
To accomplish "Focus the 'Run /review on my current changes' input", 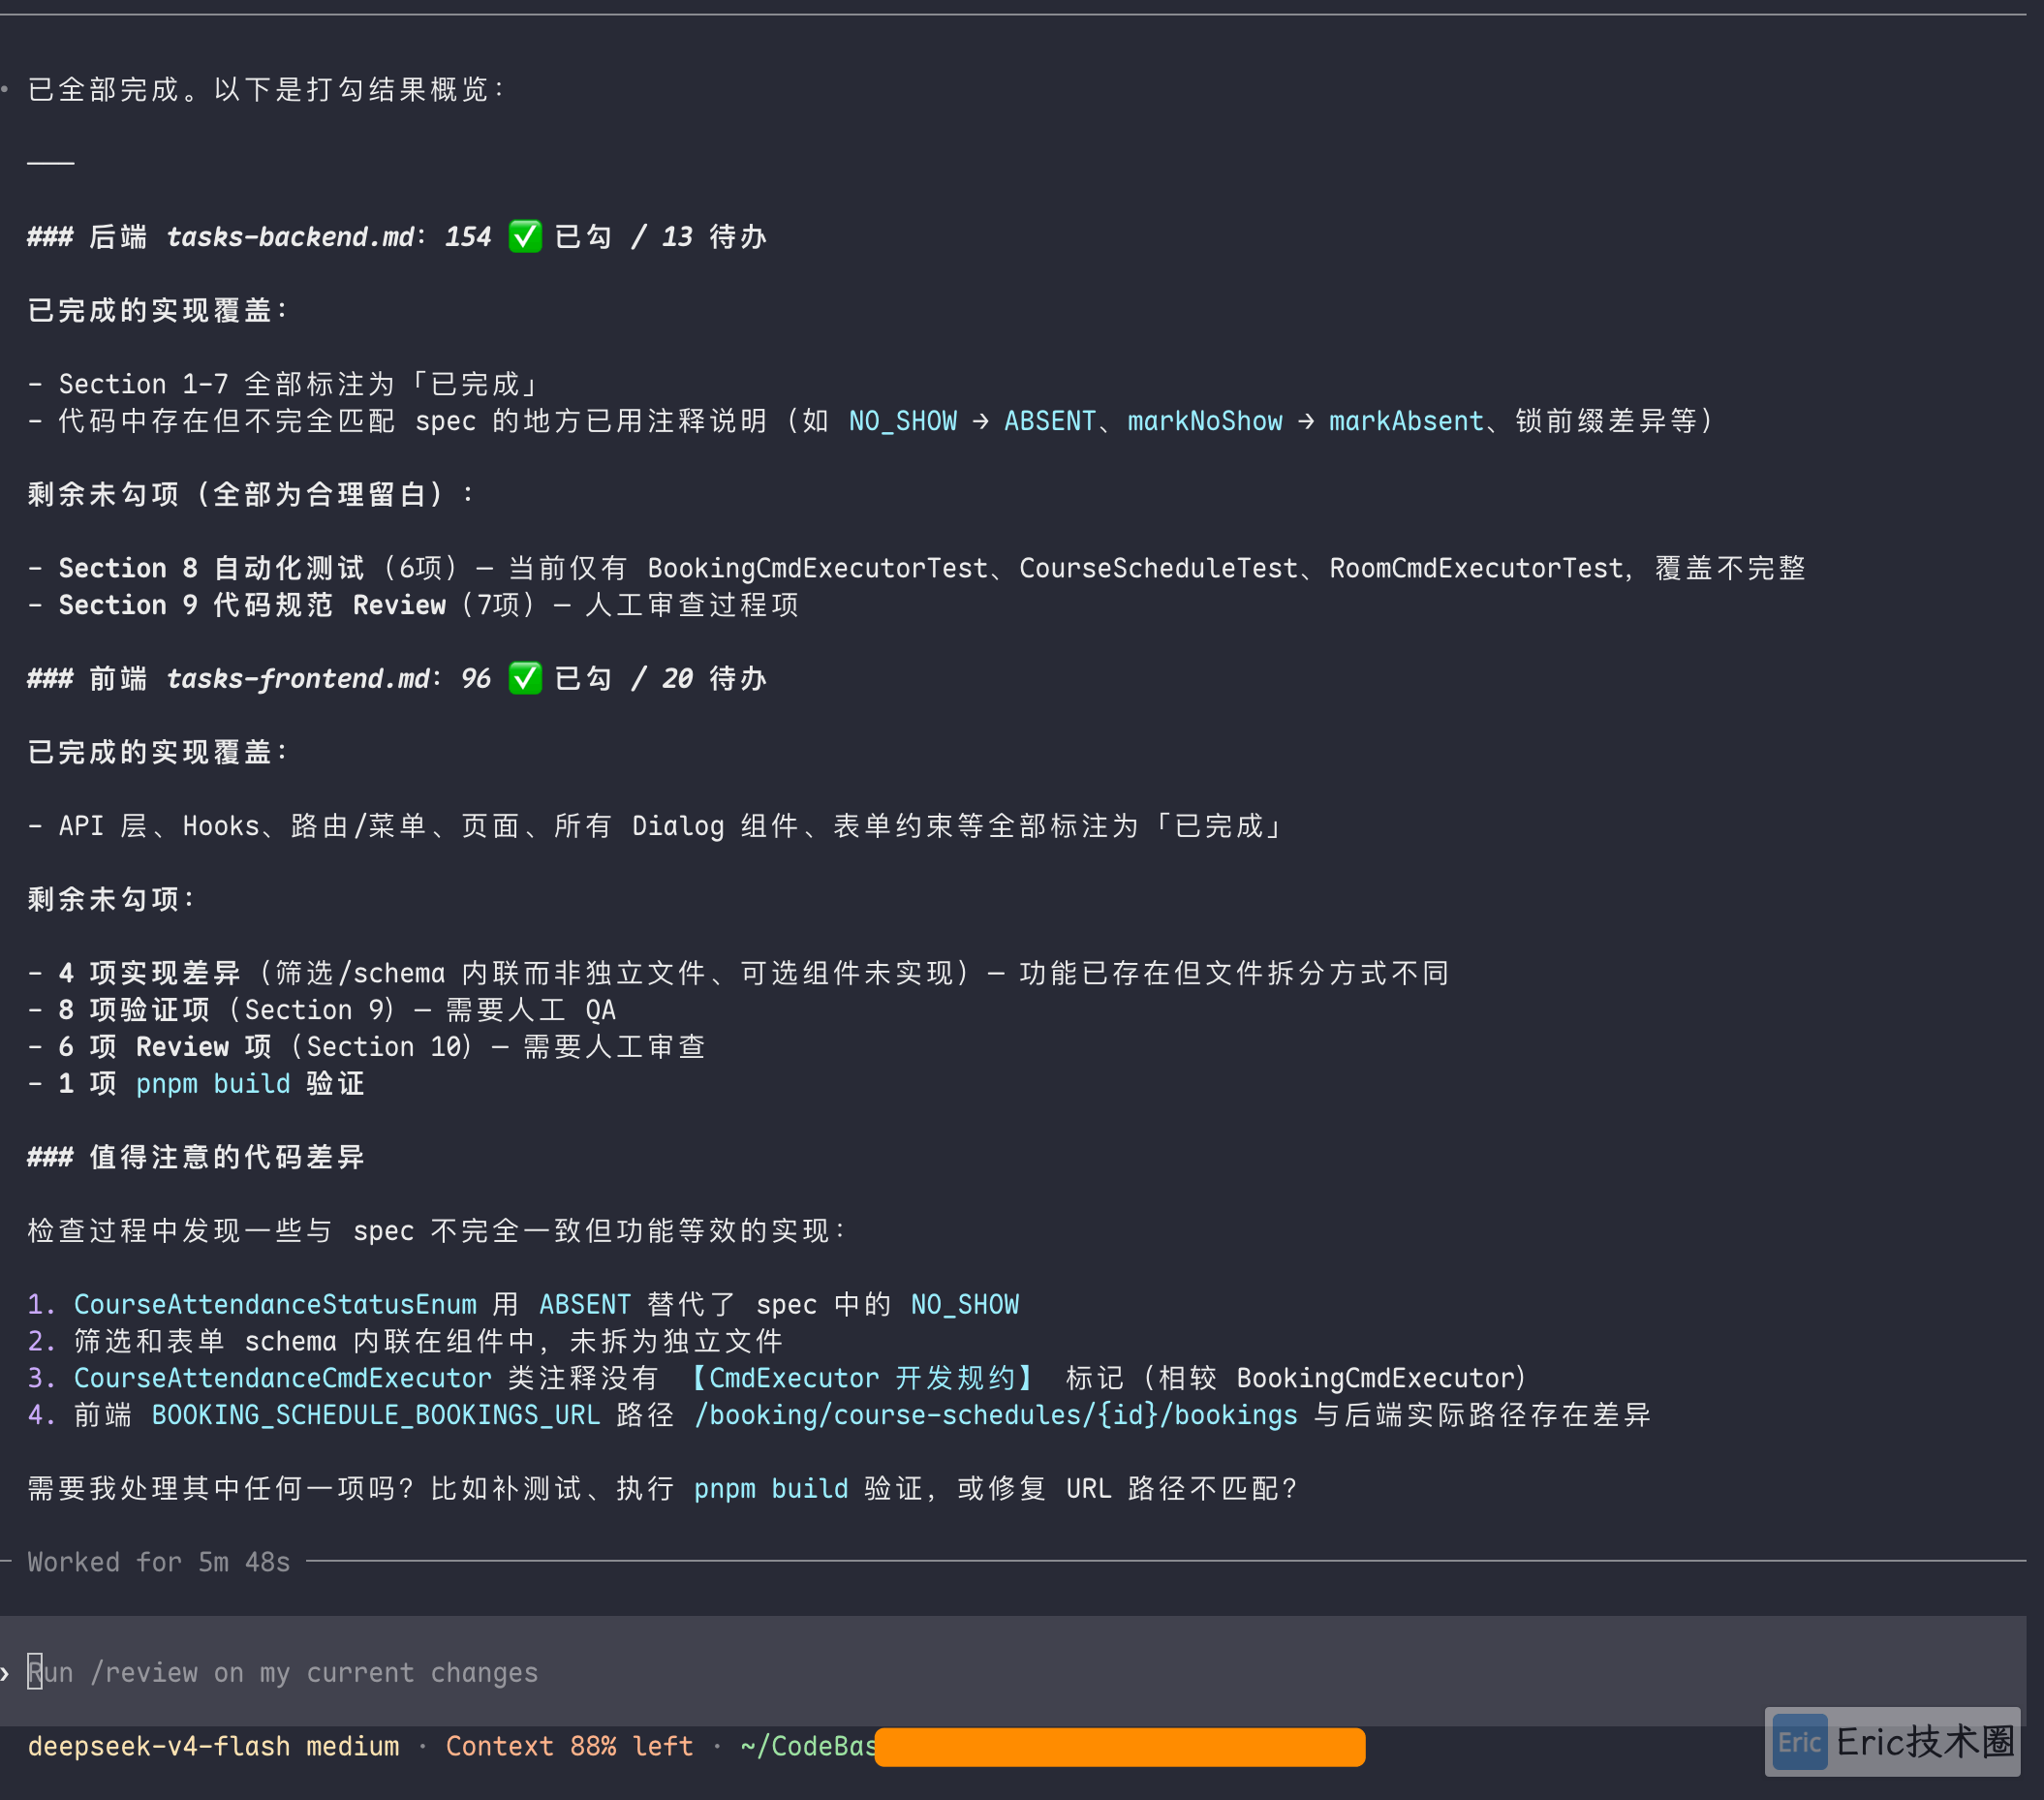I will [1013, 1672].
